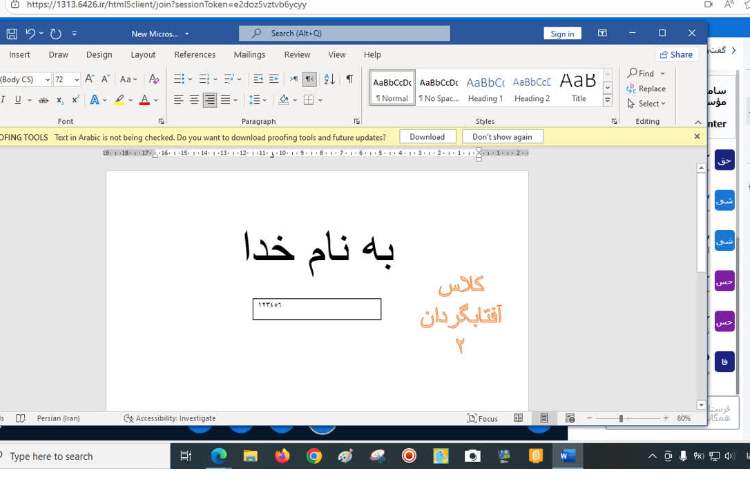Toggle superscript formatting
Screen dimensions: 750x480
pyautogui.click(x=75, y=100)
